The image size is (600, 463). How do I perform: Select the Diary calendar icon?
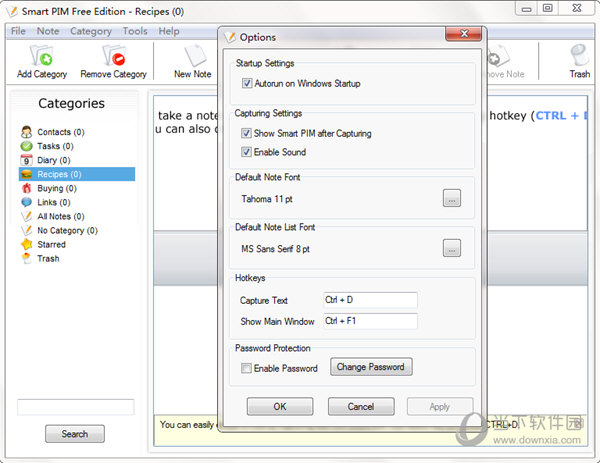tap(26, 160)
